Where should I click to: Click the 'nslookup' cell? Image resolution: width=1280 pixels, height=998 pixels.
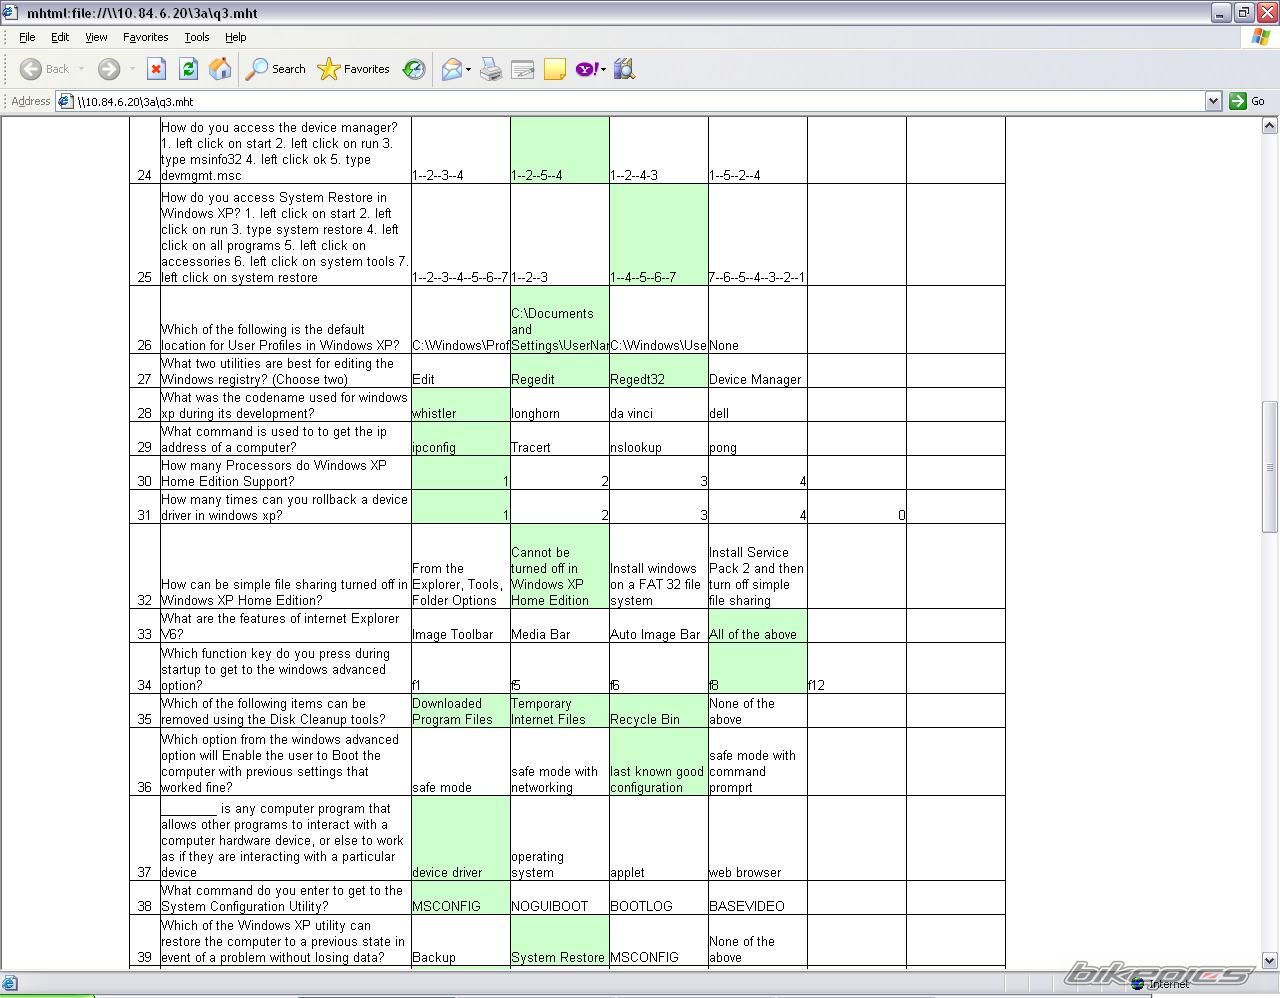(x=658, y=439)
